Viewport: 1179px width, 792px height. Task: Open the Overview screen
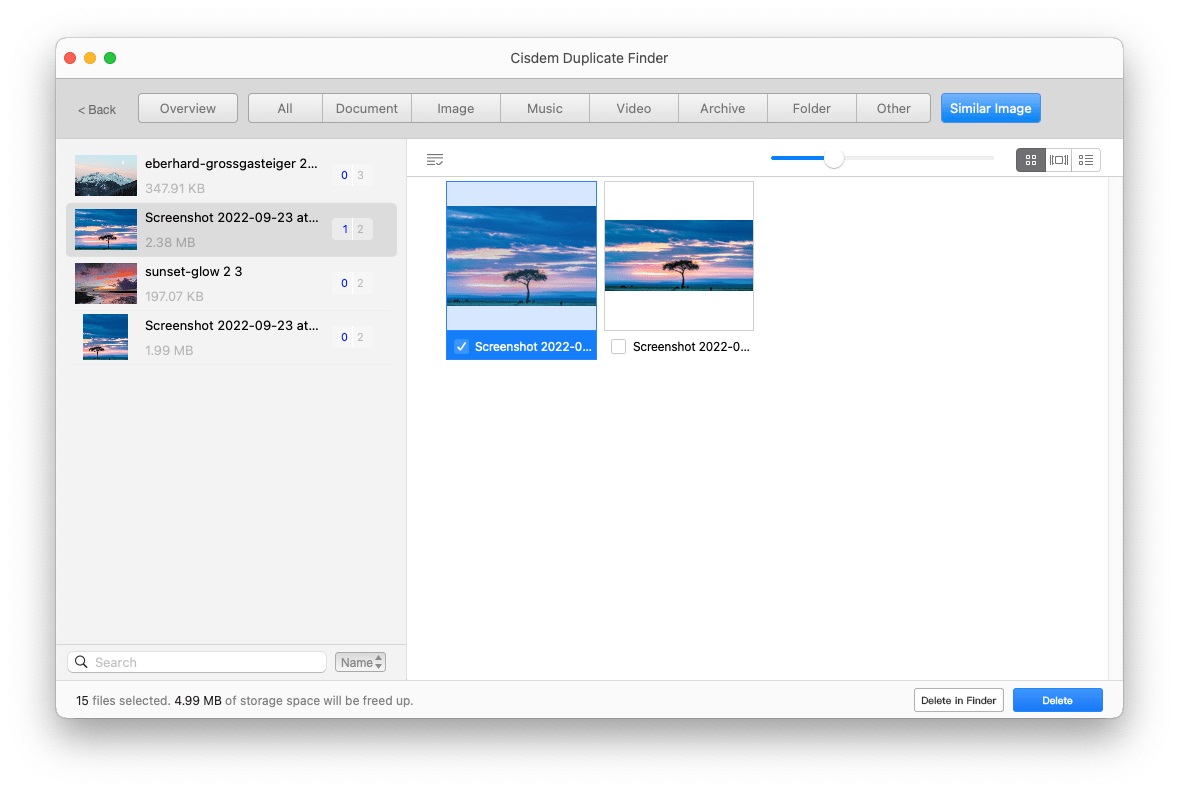tap(187, 108)
